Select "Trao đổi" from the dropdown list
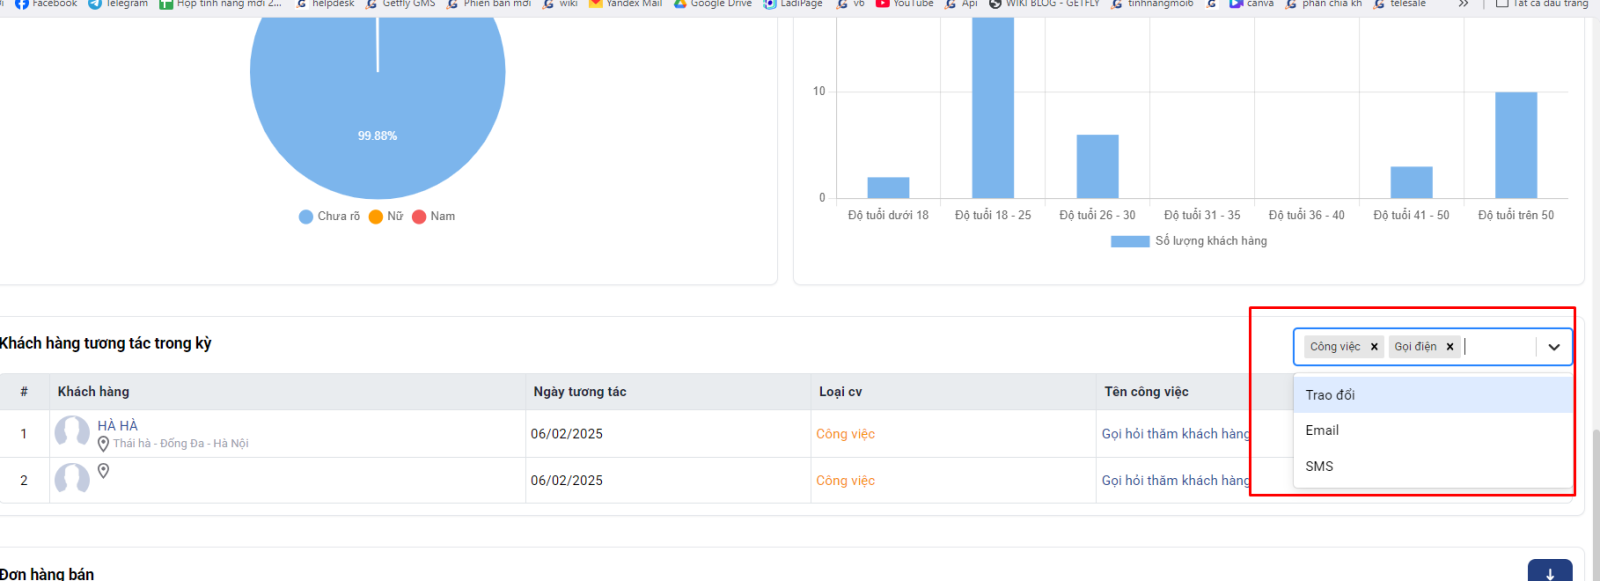This screenshot has height=581, width=1600. pos(1330,395)
